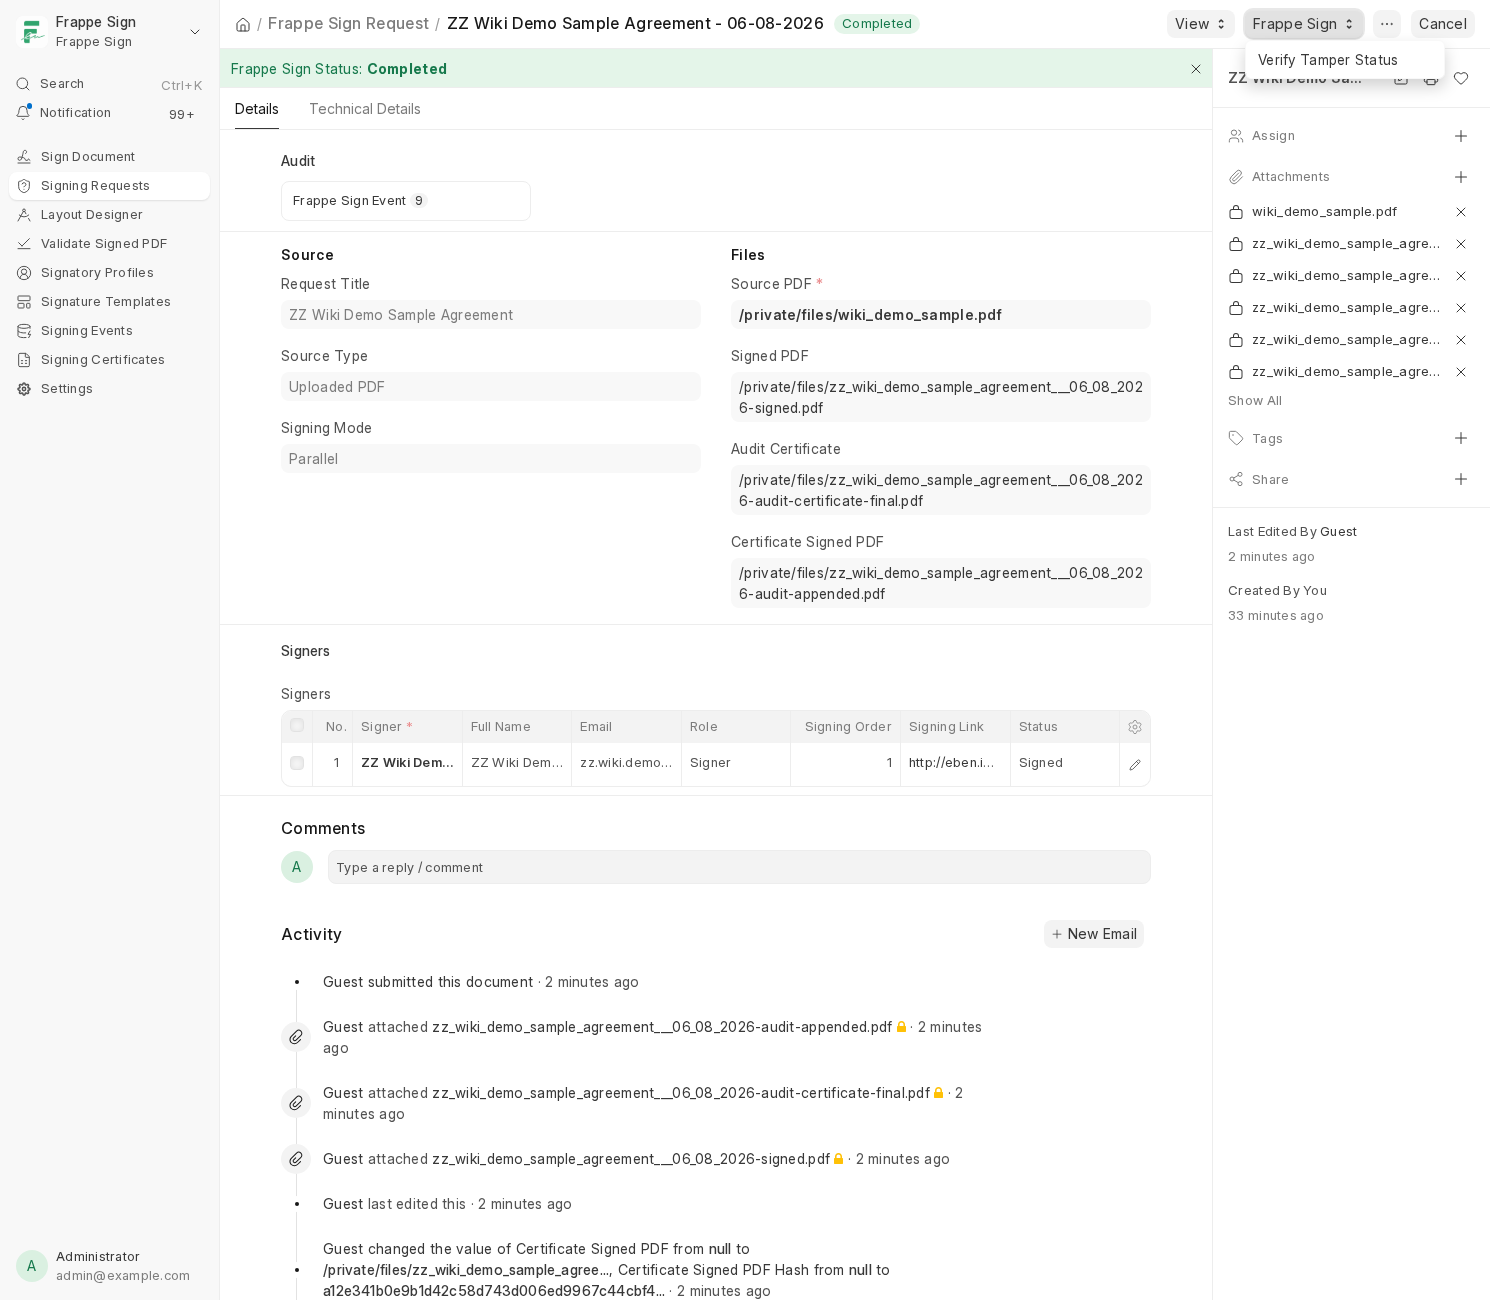Click the home breadcrumb icon
The width and height of the screenshot is (1500, 1300).
(x=243, y=24)
